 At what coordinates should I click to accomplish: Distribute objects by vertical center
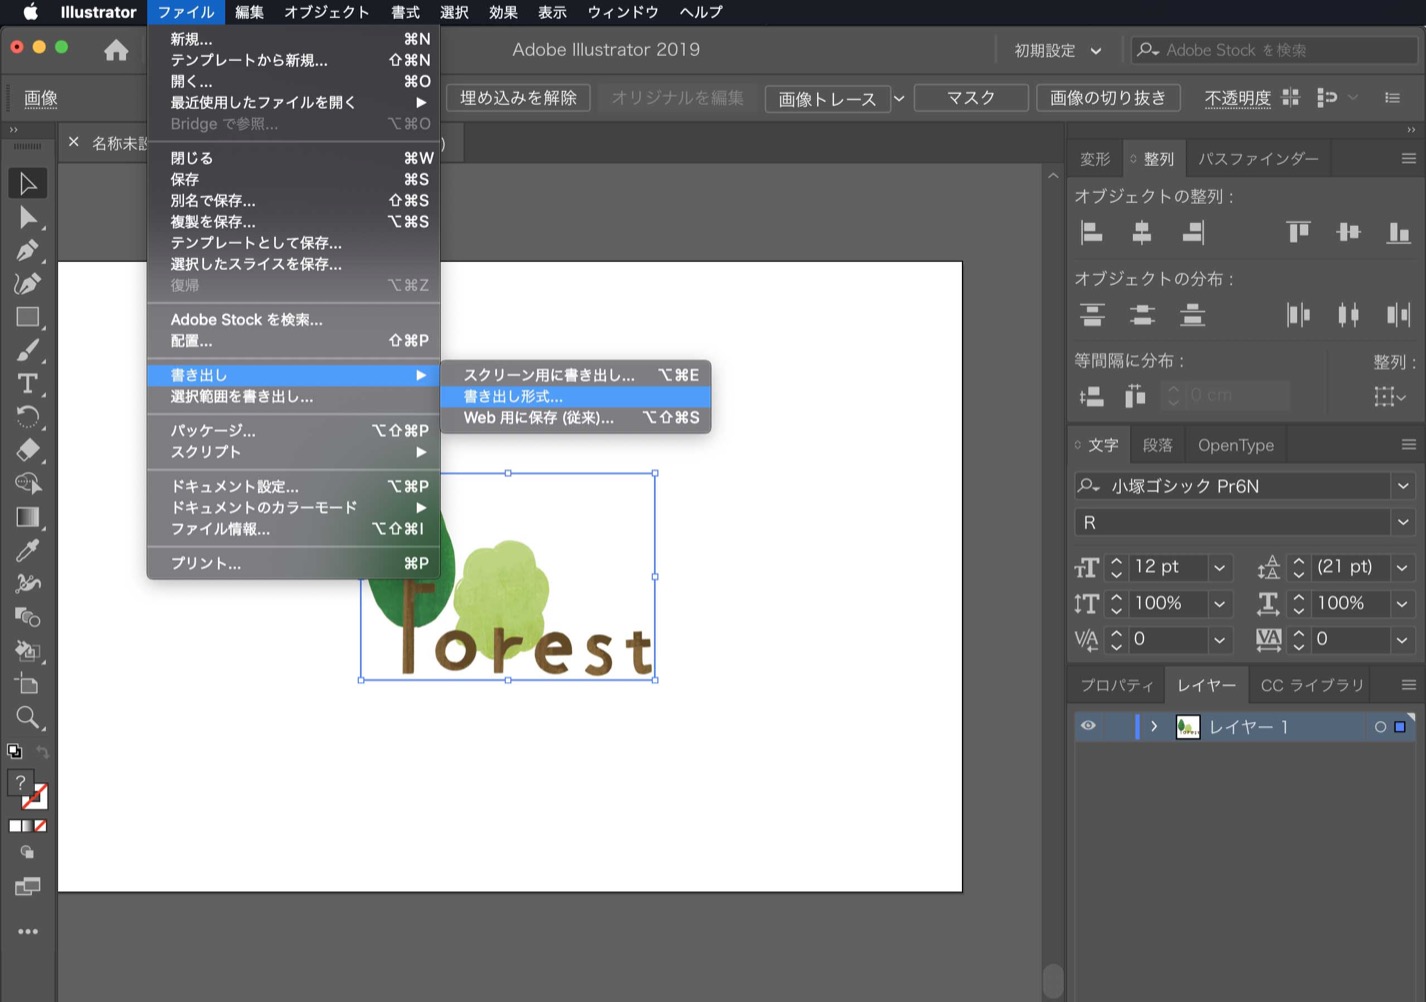1142,315
